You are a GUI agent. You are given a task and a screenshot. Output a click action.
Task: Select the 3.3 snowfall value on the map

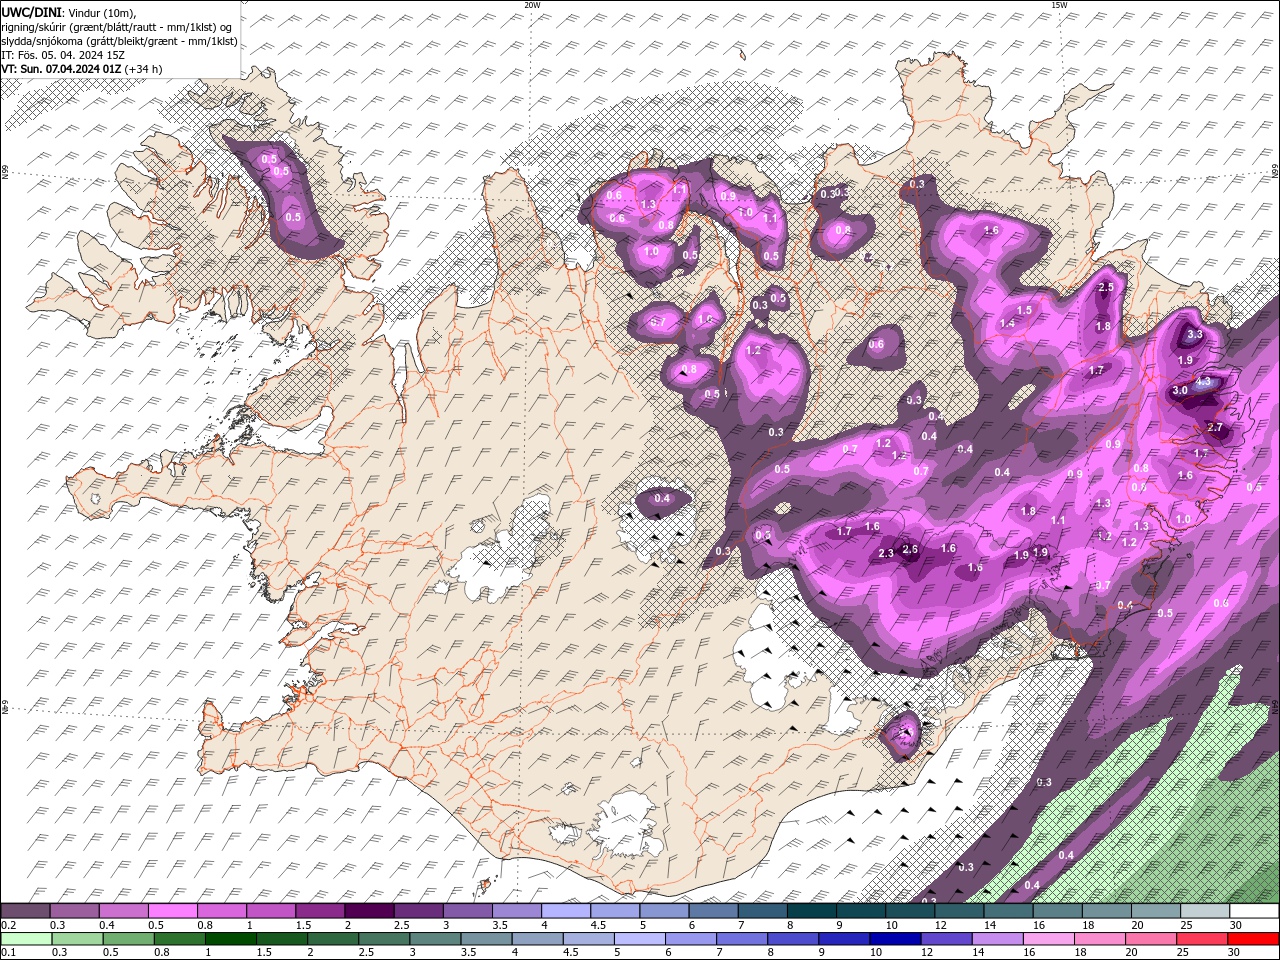(1195, 335)
